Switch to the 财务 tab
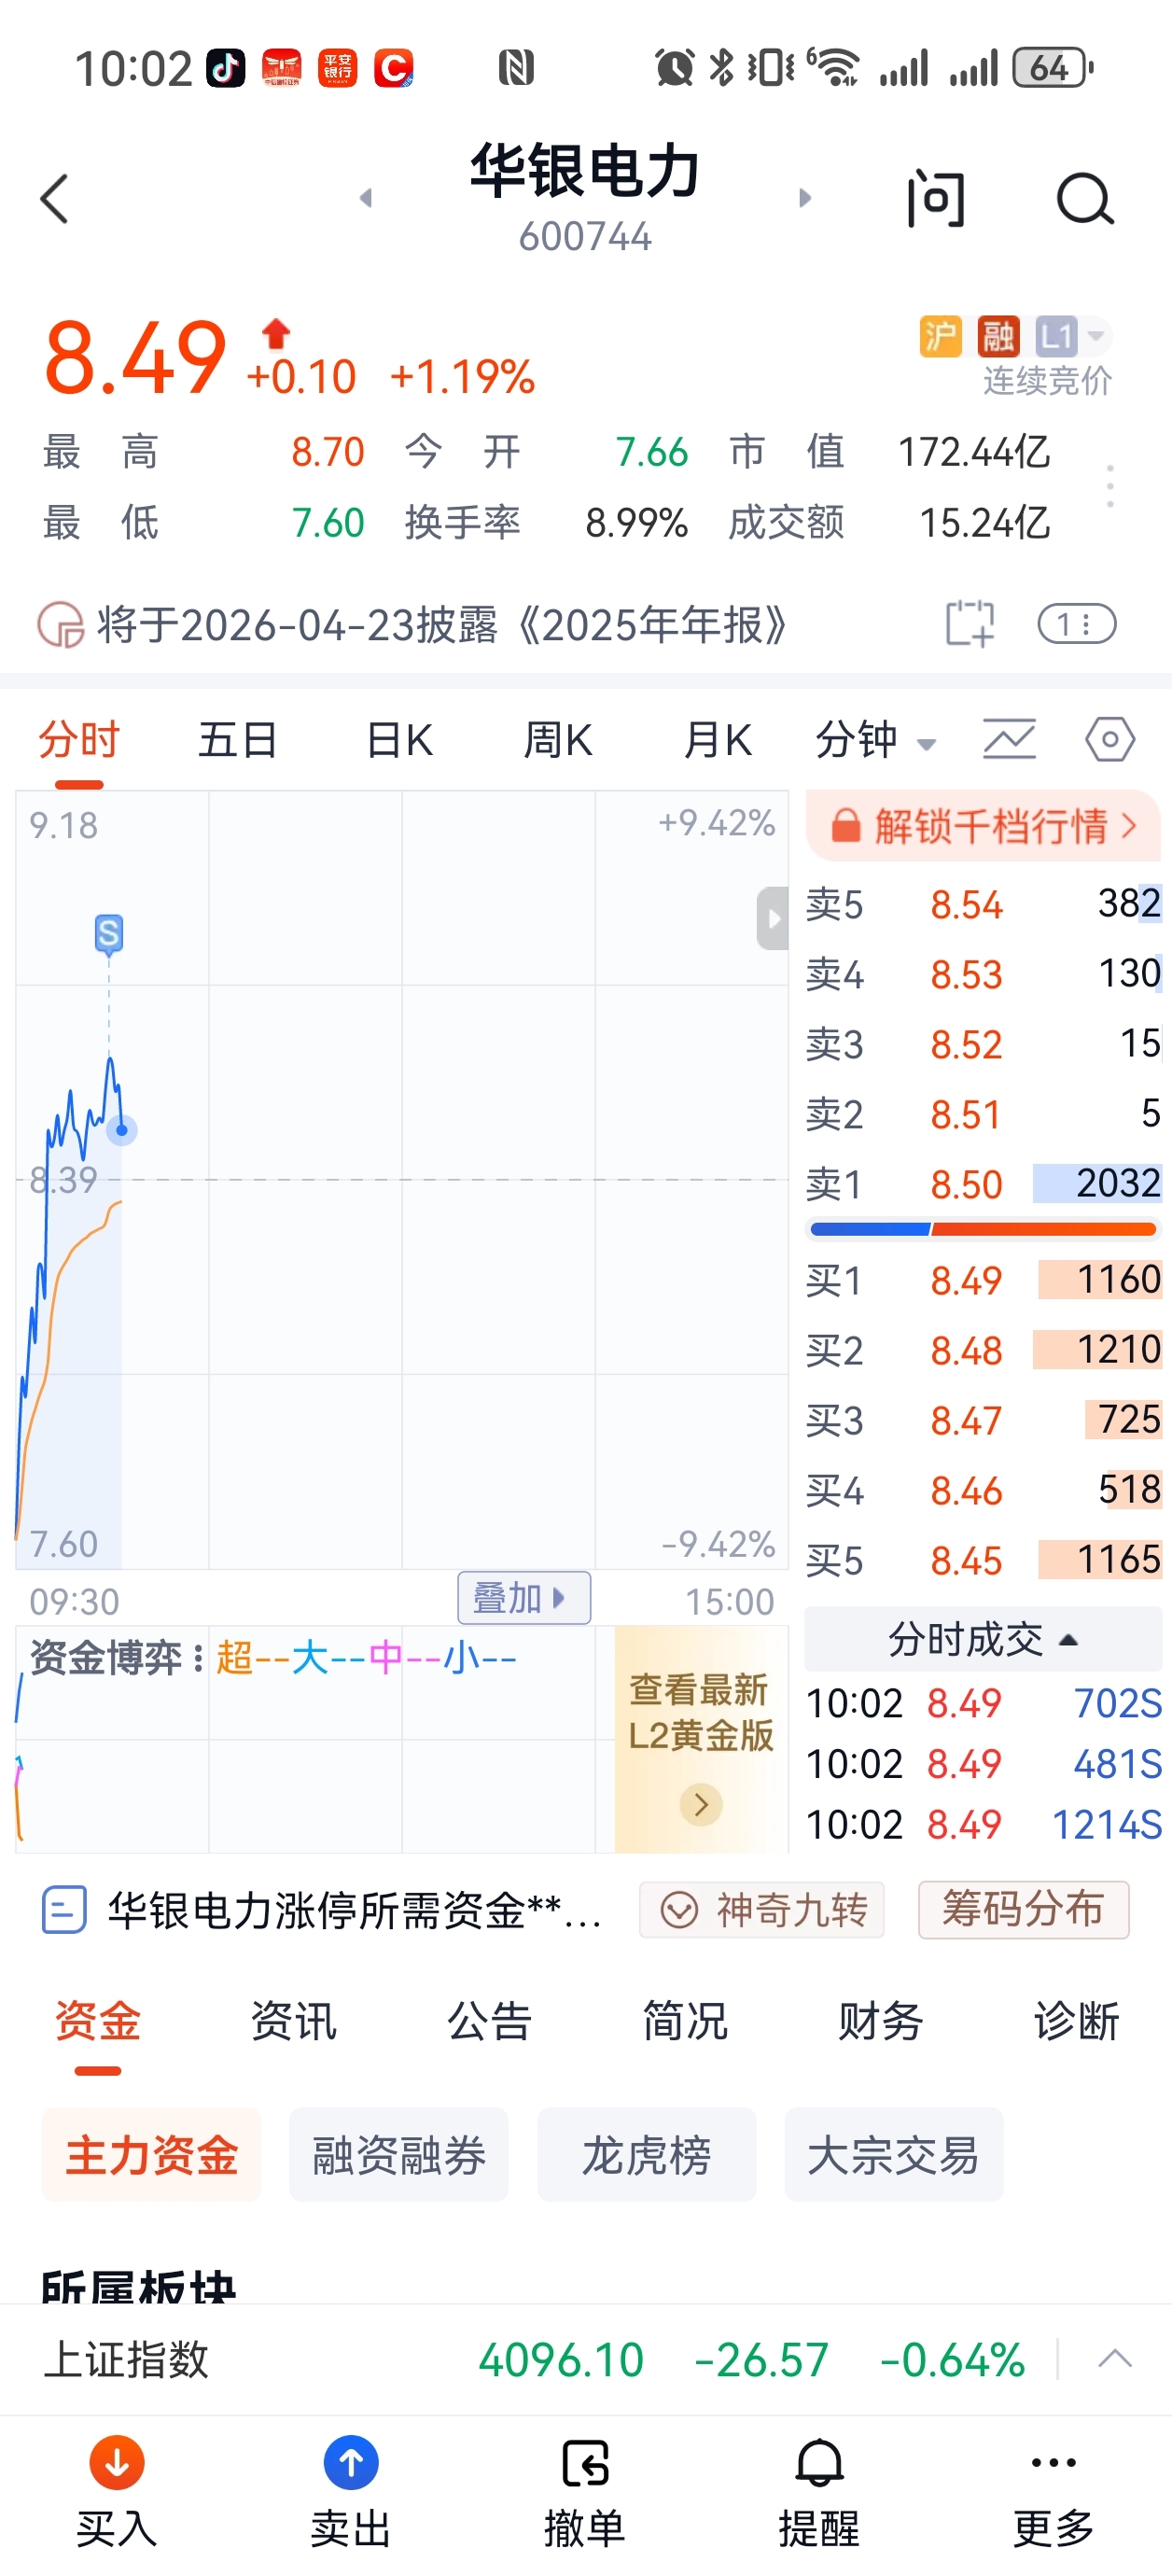 [880, 2021]
